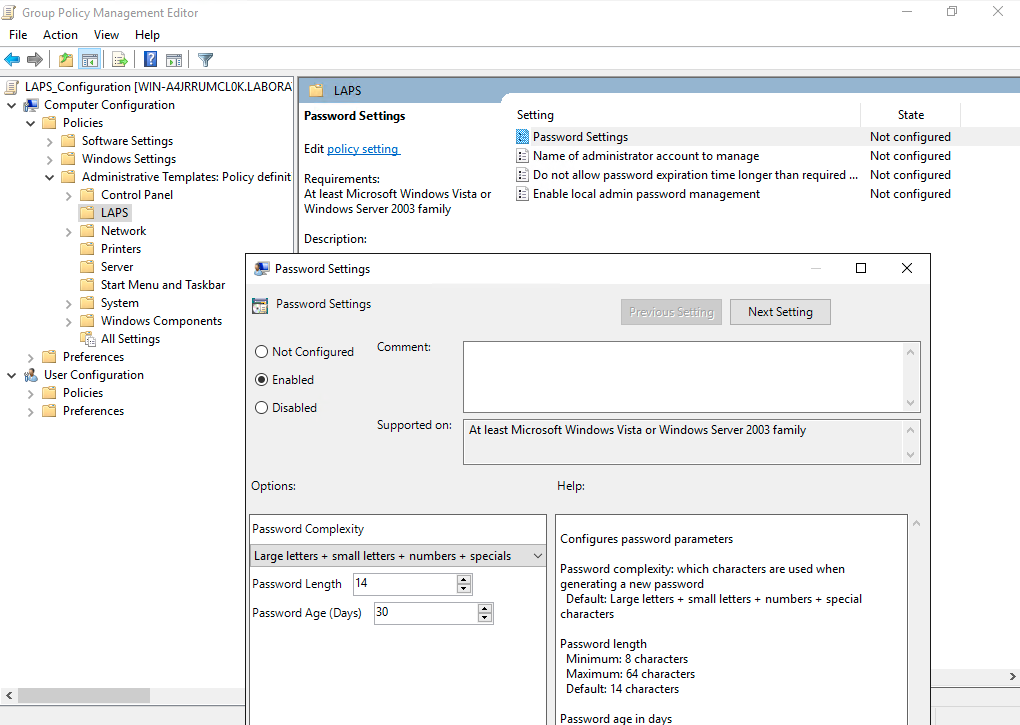1020x725 pixels.
Task: Collapse the Administrative Templates node
Action: pos(49,177)
